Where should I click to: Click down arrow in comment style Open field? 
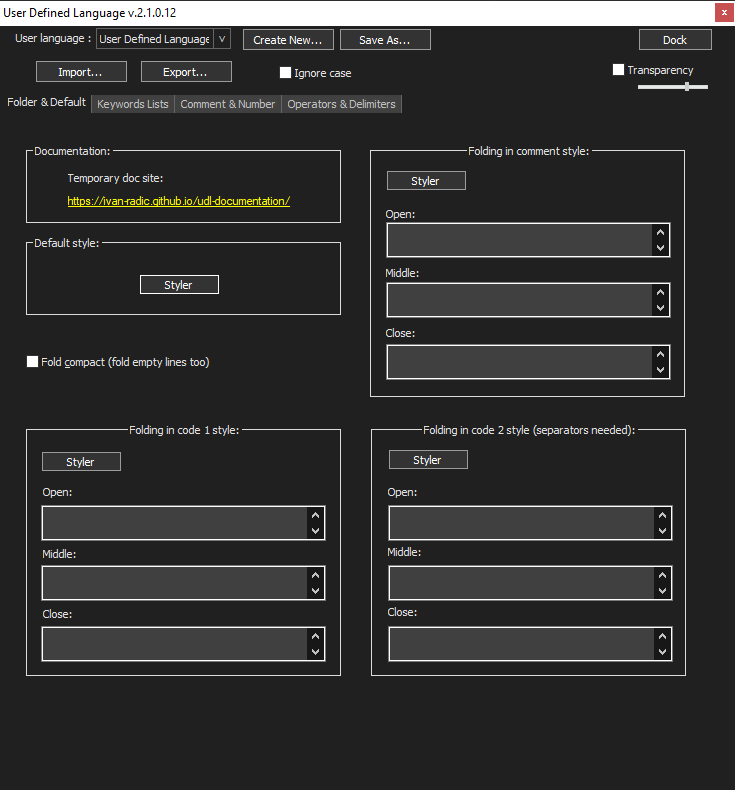(x=660, y=248)
